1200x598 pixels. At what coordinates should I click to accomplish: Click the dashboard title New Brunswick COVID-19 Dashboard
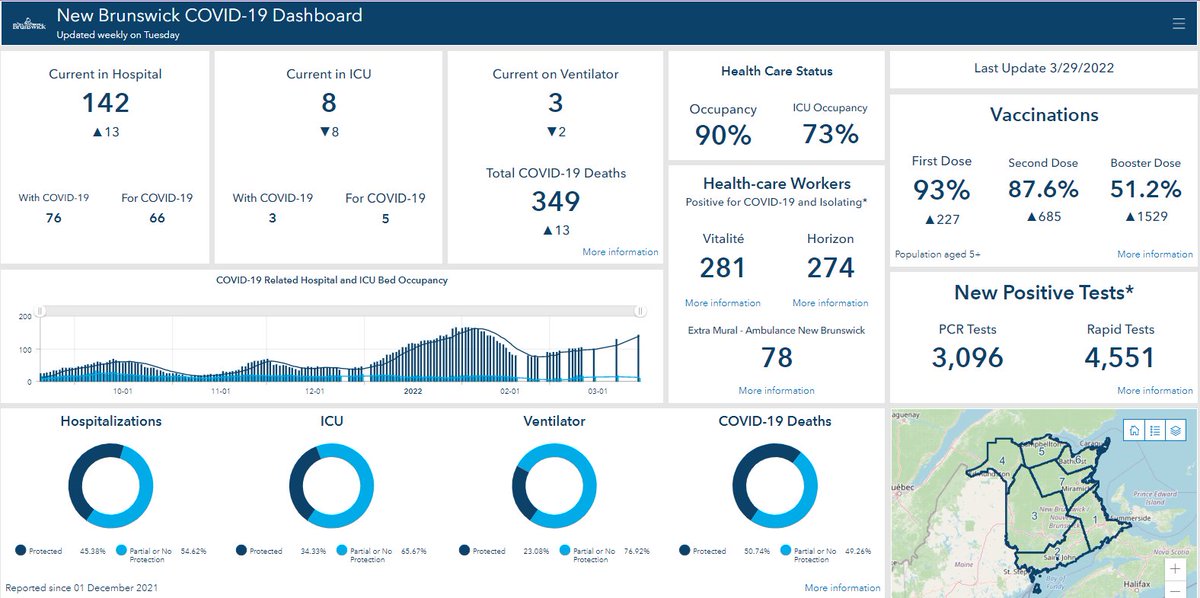pos(209,16)
